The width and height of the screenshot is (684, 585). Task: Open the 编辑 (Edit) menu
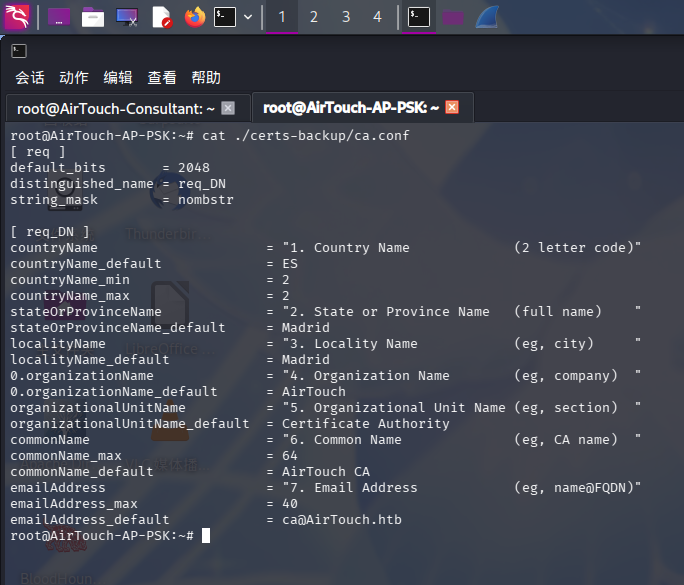118,78
